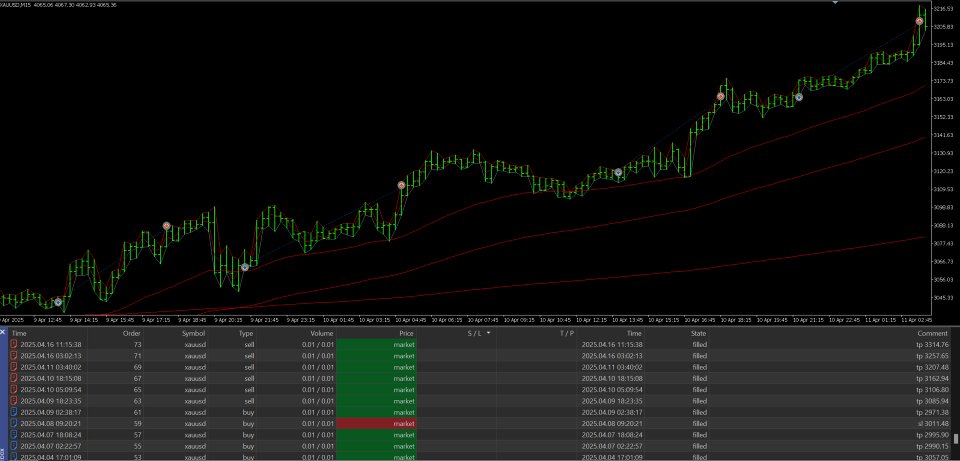Image resolution: width=960 pixels, height=461 pixels.
Task: Click order number 67 in the Order column
Action: pyautogui.click(x=137, y=378)
